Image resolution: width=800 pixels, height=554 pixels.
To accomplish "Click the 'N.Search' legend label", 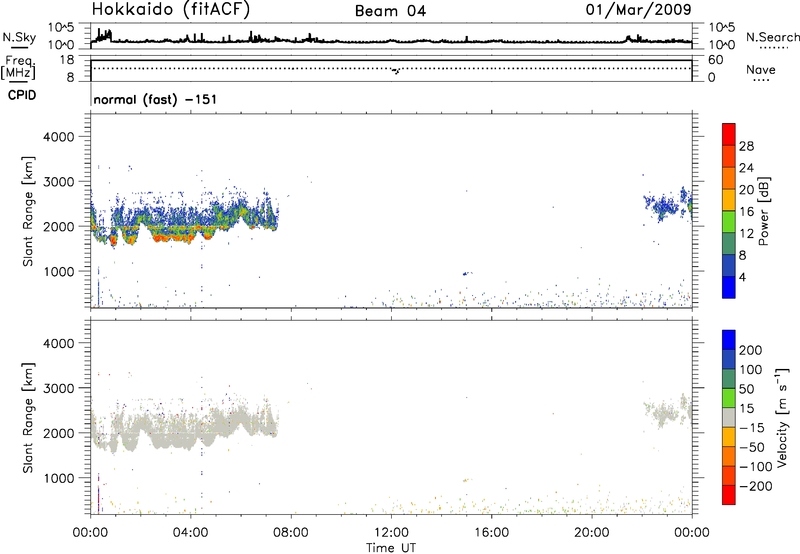I will pyautogui.click(x=773, y=37).
